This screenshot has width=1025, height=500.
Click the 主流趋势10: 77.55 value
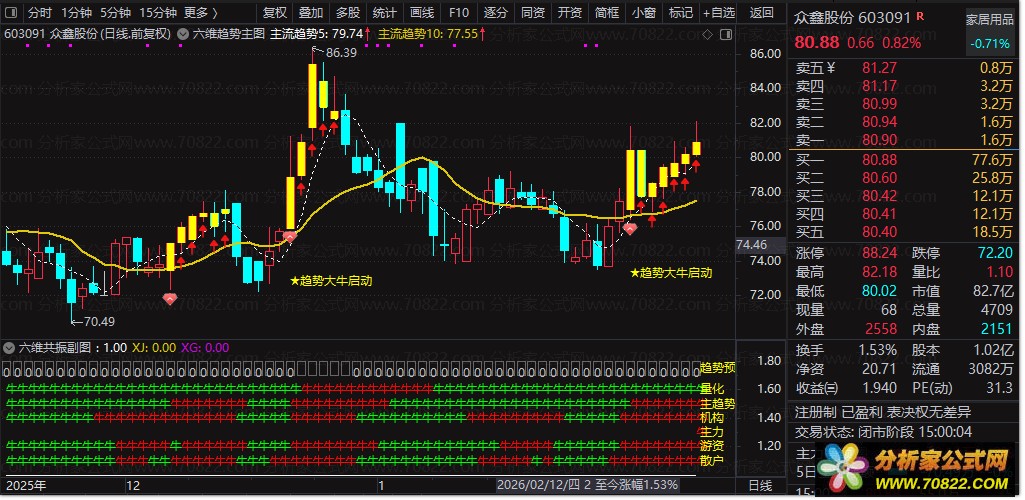428,34
